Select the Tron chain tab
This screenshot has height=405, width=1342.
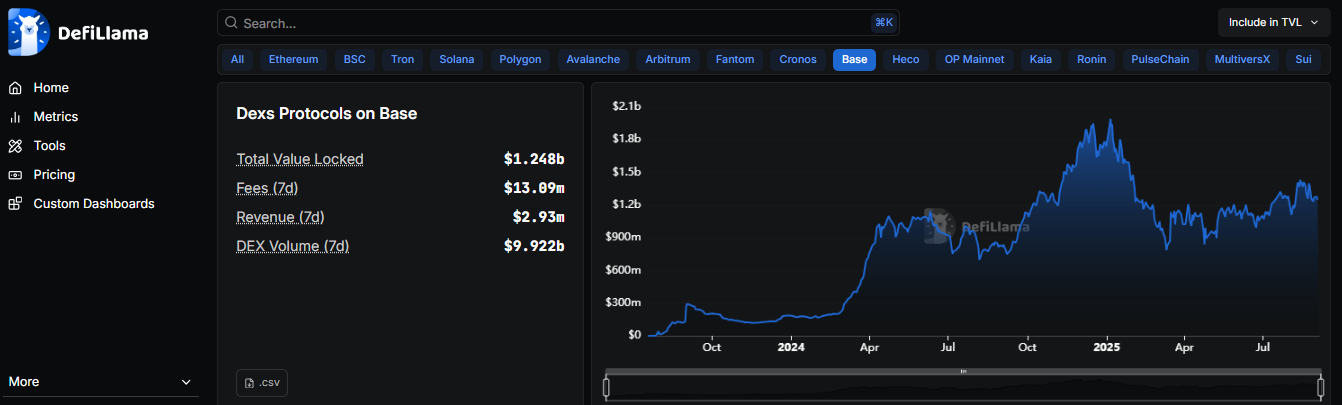403,60
